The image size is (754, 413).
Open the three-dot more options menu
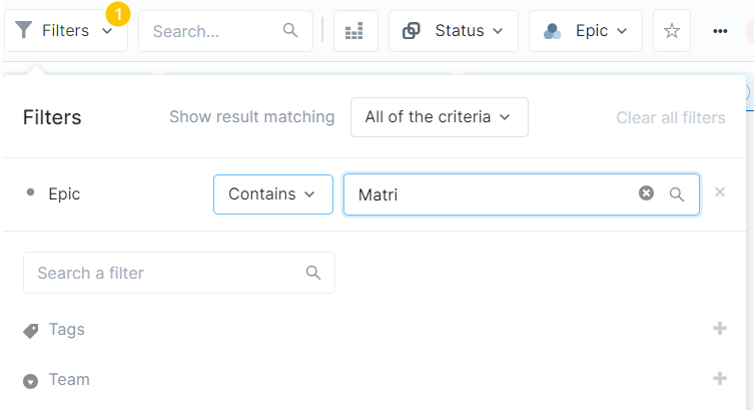(x=720, y=31)
